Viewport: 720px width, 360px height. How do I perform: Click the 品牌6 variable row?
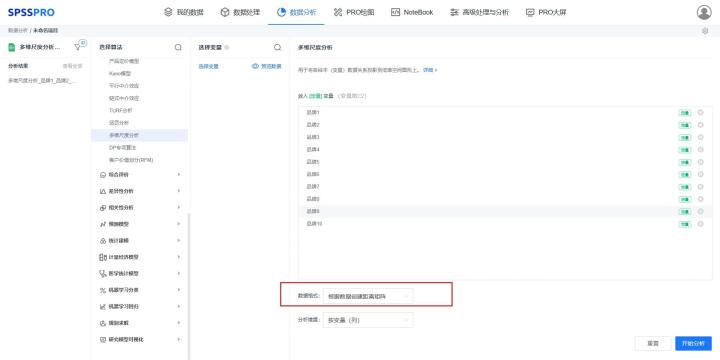coord(505,174)
